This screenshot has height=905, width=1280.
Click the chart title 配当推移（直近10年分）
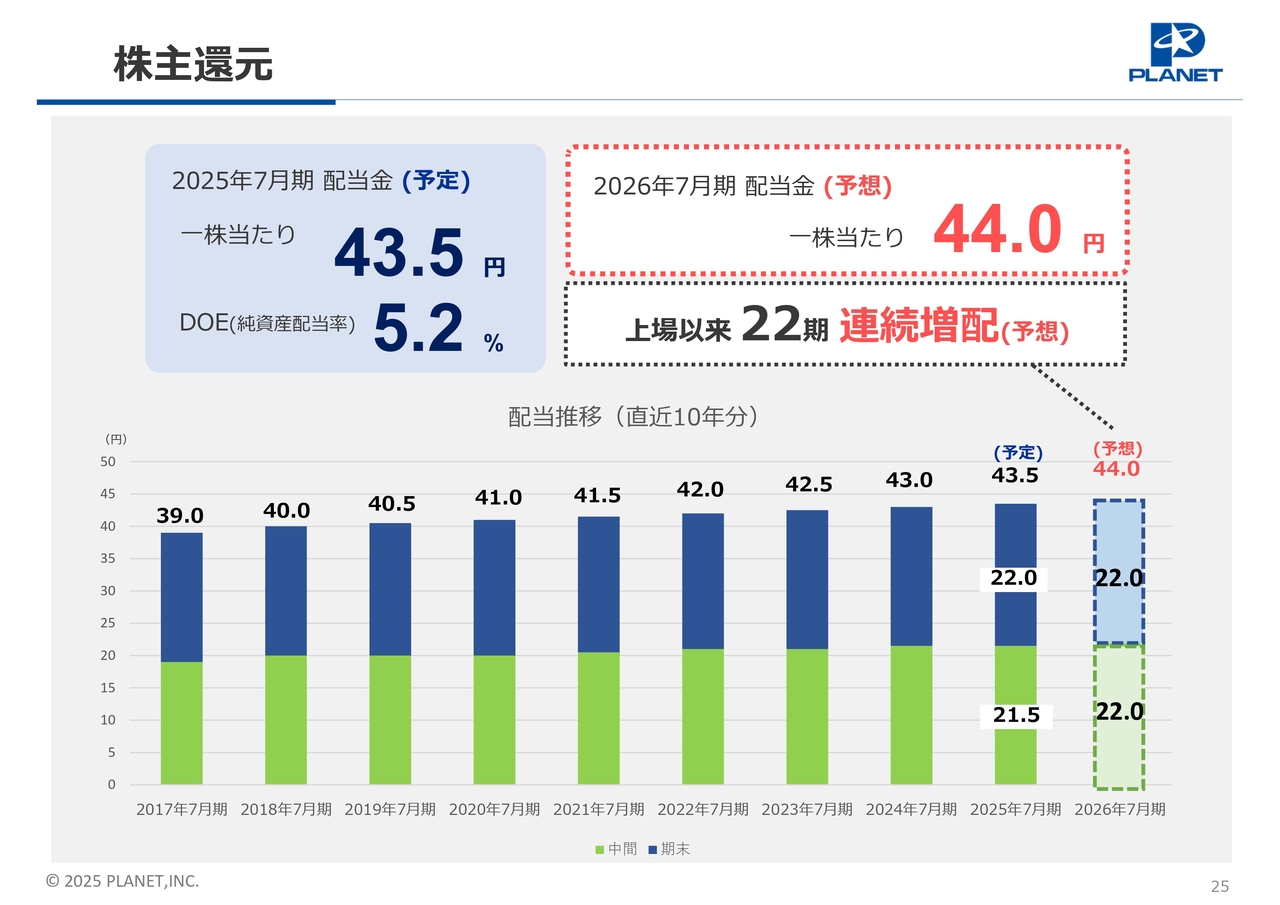tap(632, 417)
